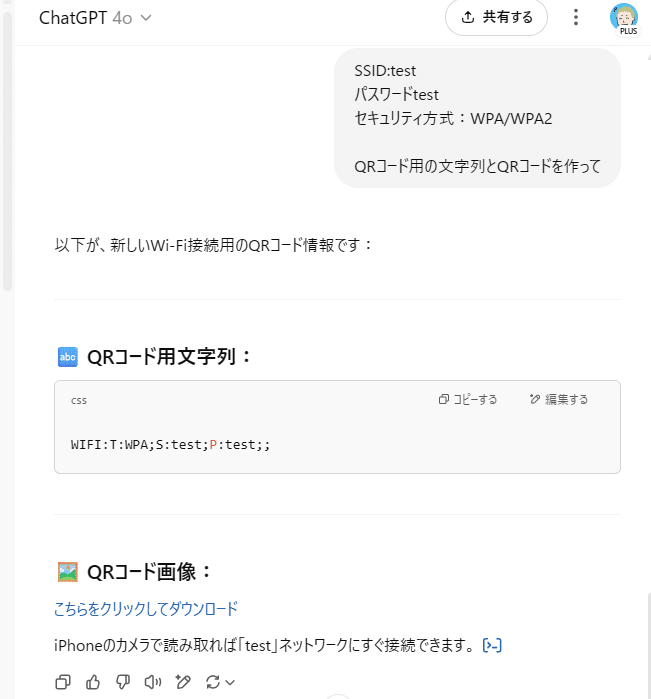Click the QRコード画像 heading
Screen dimensions: 651x699
[150, 572]
